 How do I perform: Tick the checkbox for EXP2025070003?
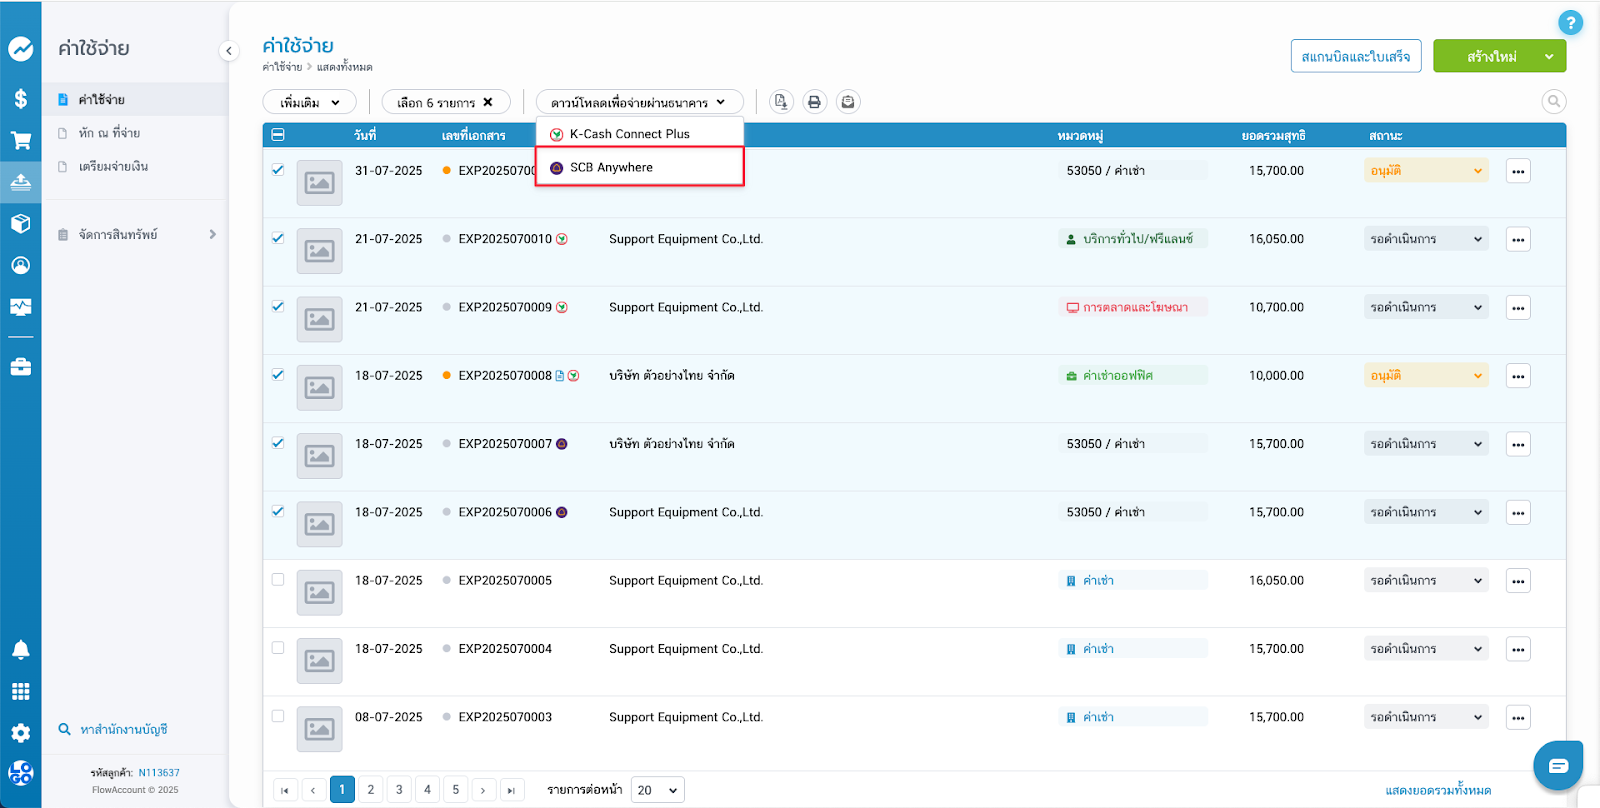pyautogui.click(x=278, y=716)
